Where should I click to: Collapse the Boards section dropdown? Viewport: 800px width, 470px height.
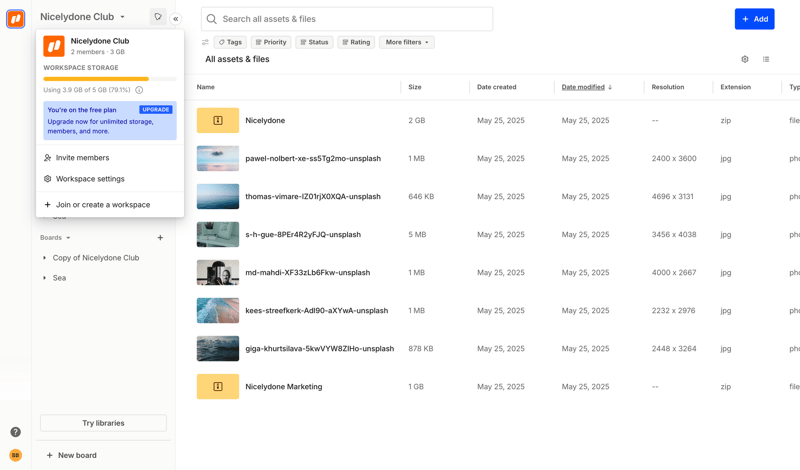[x=55, y=238]
